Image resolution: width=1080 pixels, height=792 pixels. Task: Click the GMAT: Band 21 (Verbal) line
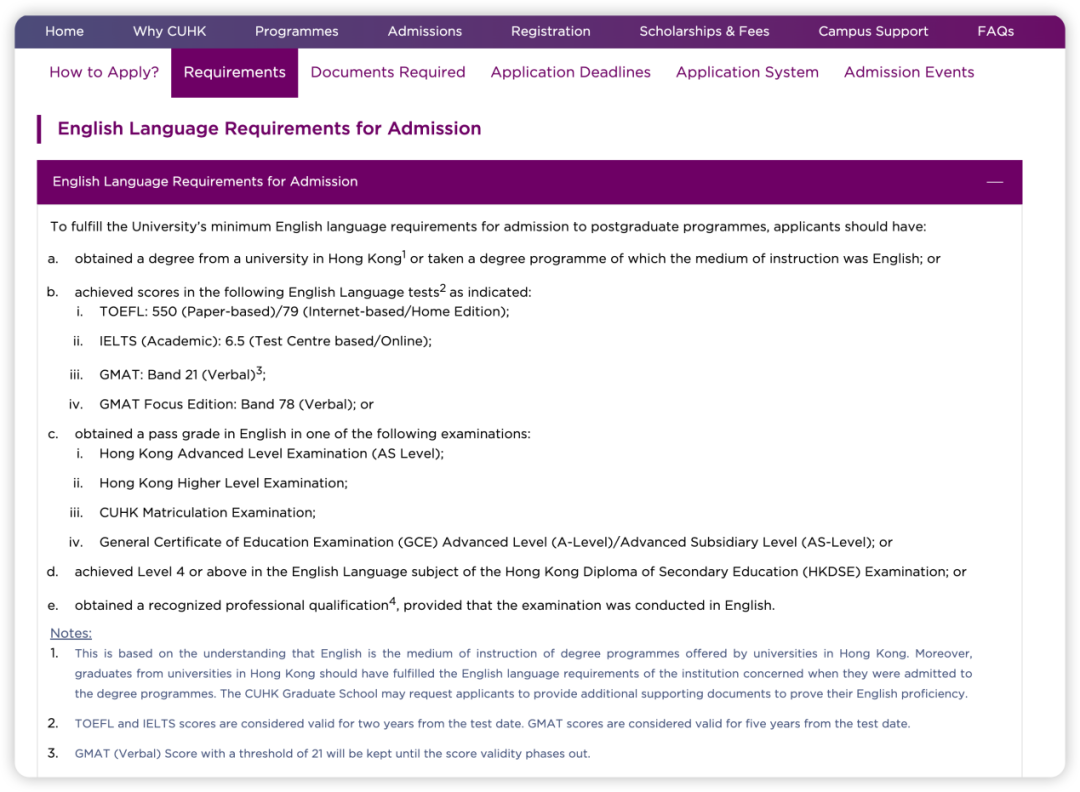(182, 374)
